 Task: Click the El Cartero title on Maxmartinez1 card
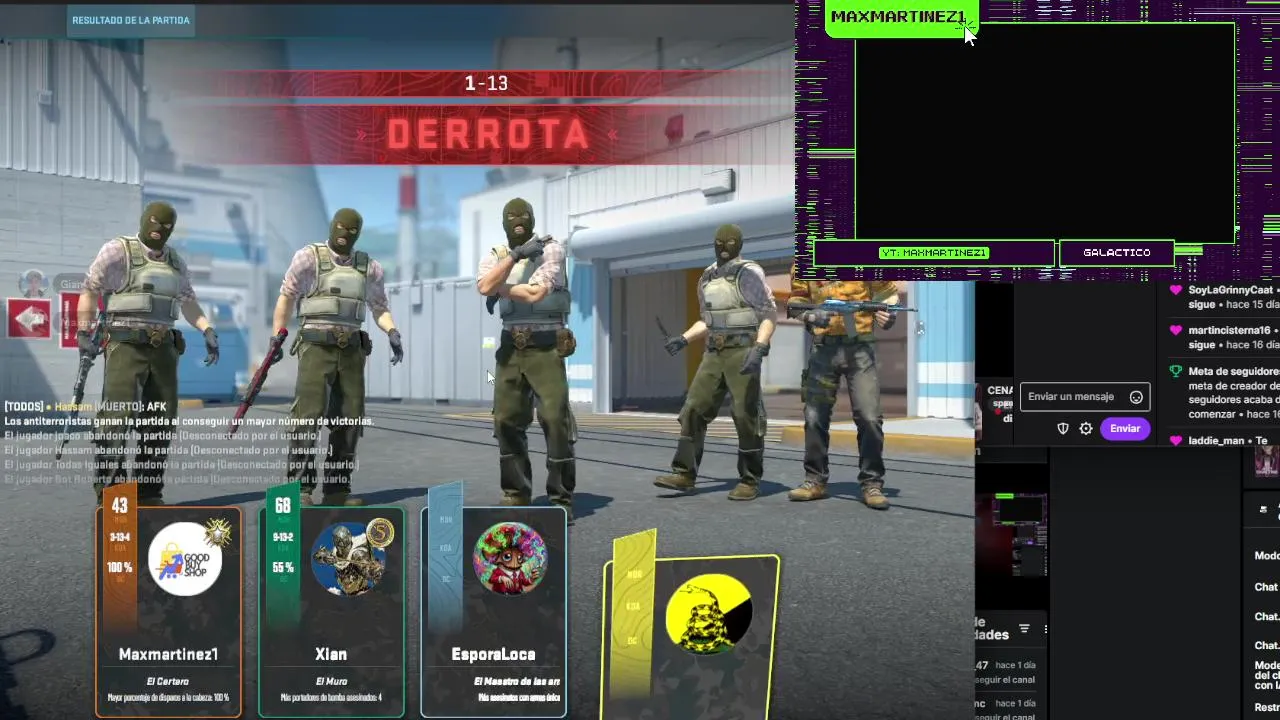coord(168,682)
